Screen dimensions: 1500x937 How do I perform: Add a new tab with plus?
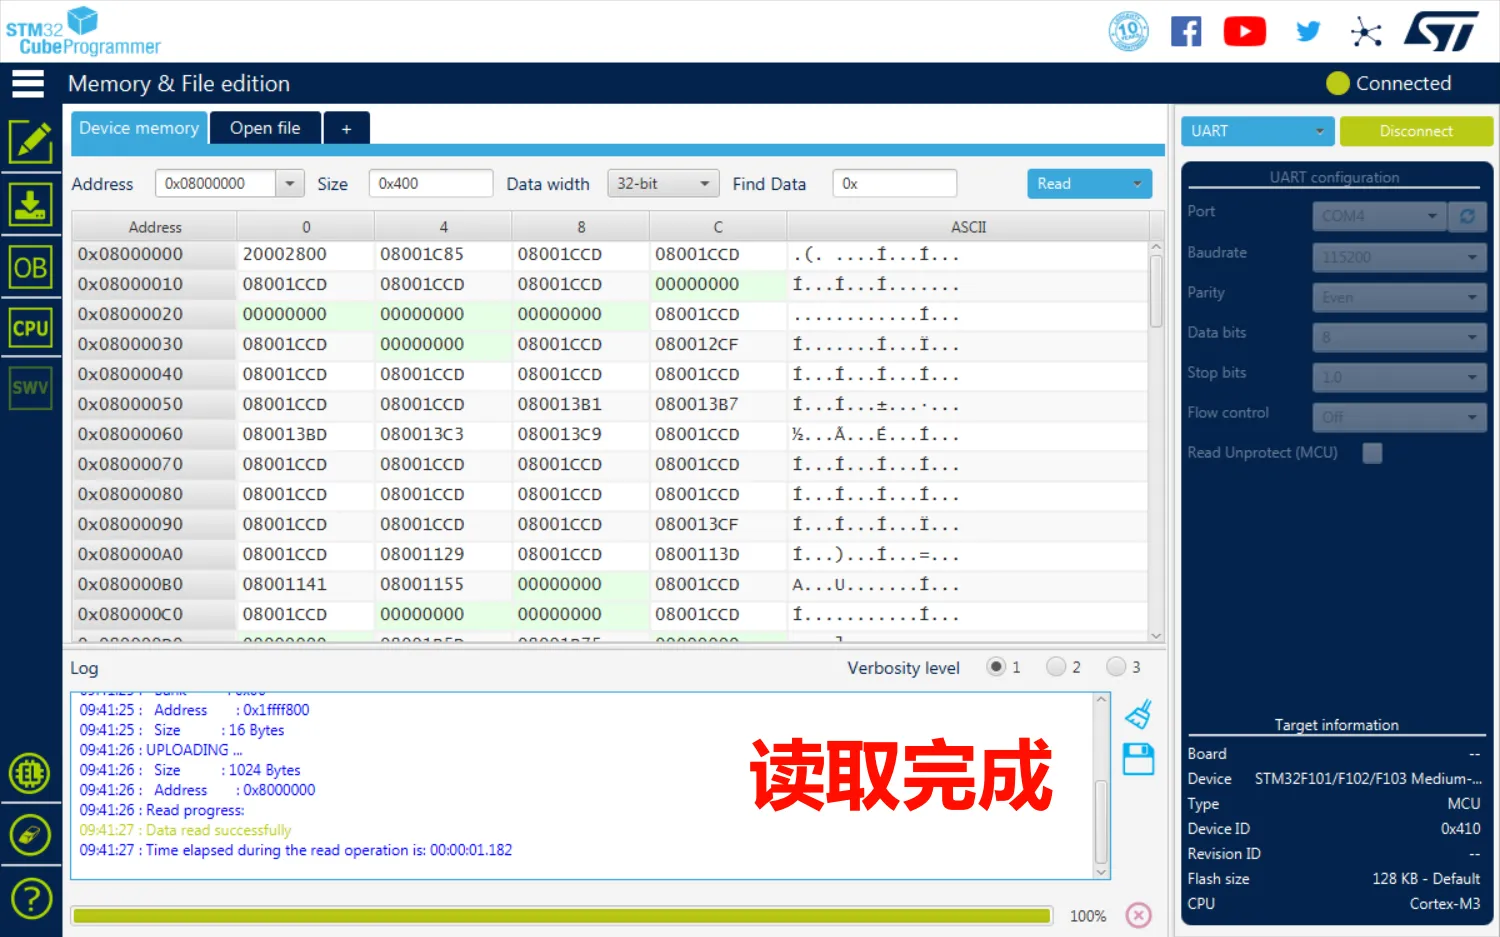tap(346, 129)
